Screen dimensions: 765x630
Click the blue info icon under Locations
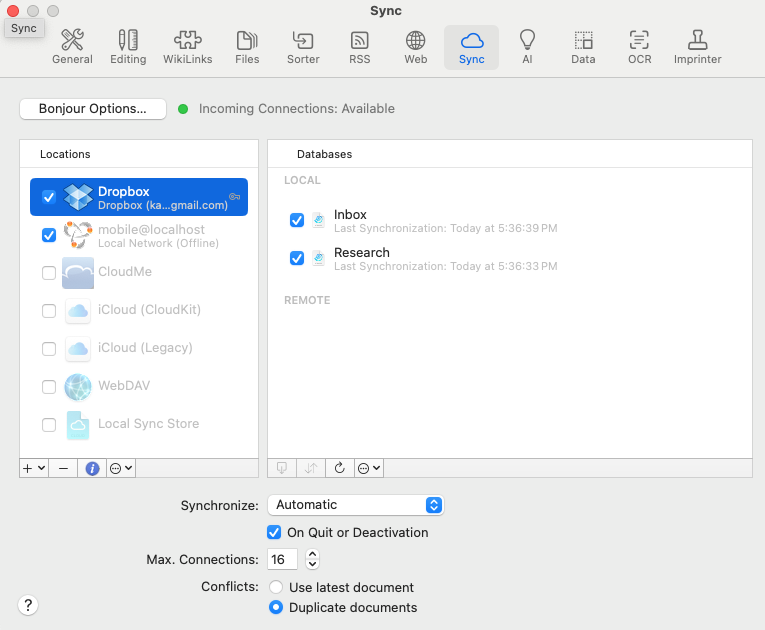pos(92,468)
